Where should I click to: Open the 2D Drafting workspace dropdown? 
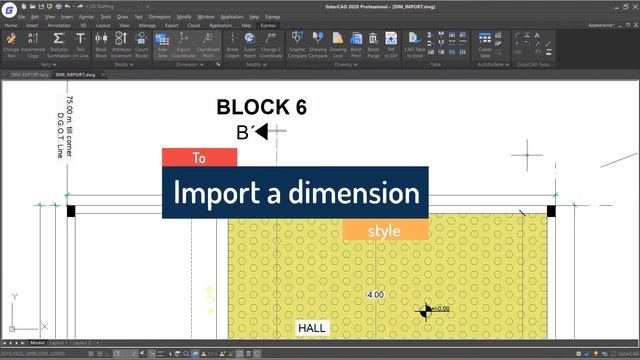pos(118,7)
